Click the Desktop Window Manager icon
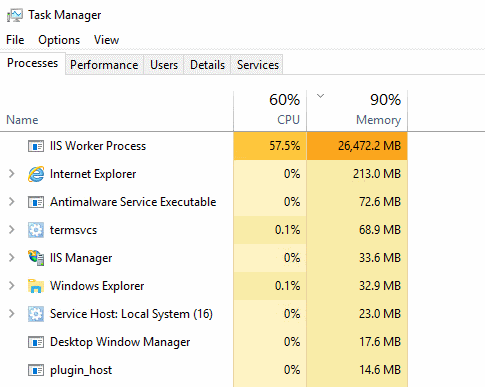The image size is (485, 387). coord(36,342)
